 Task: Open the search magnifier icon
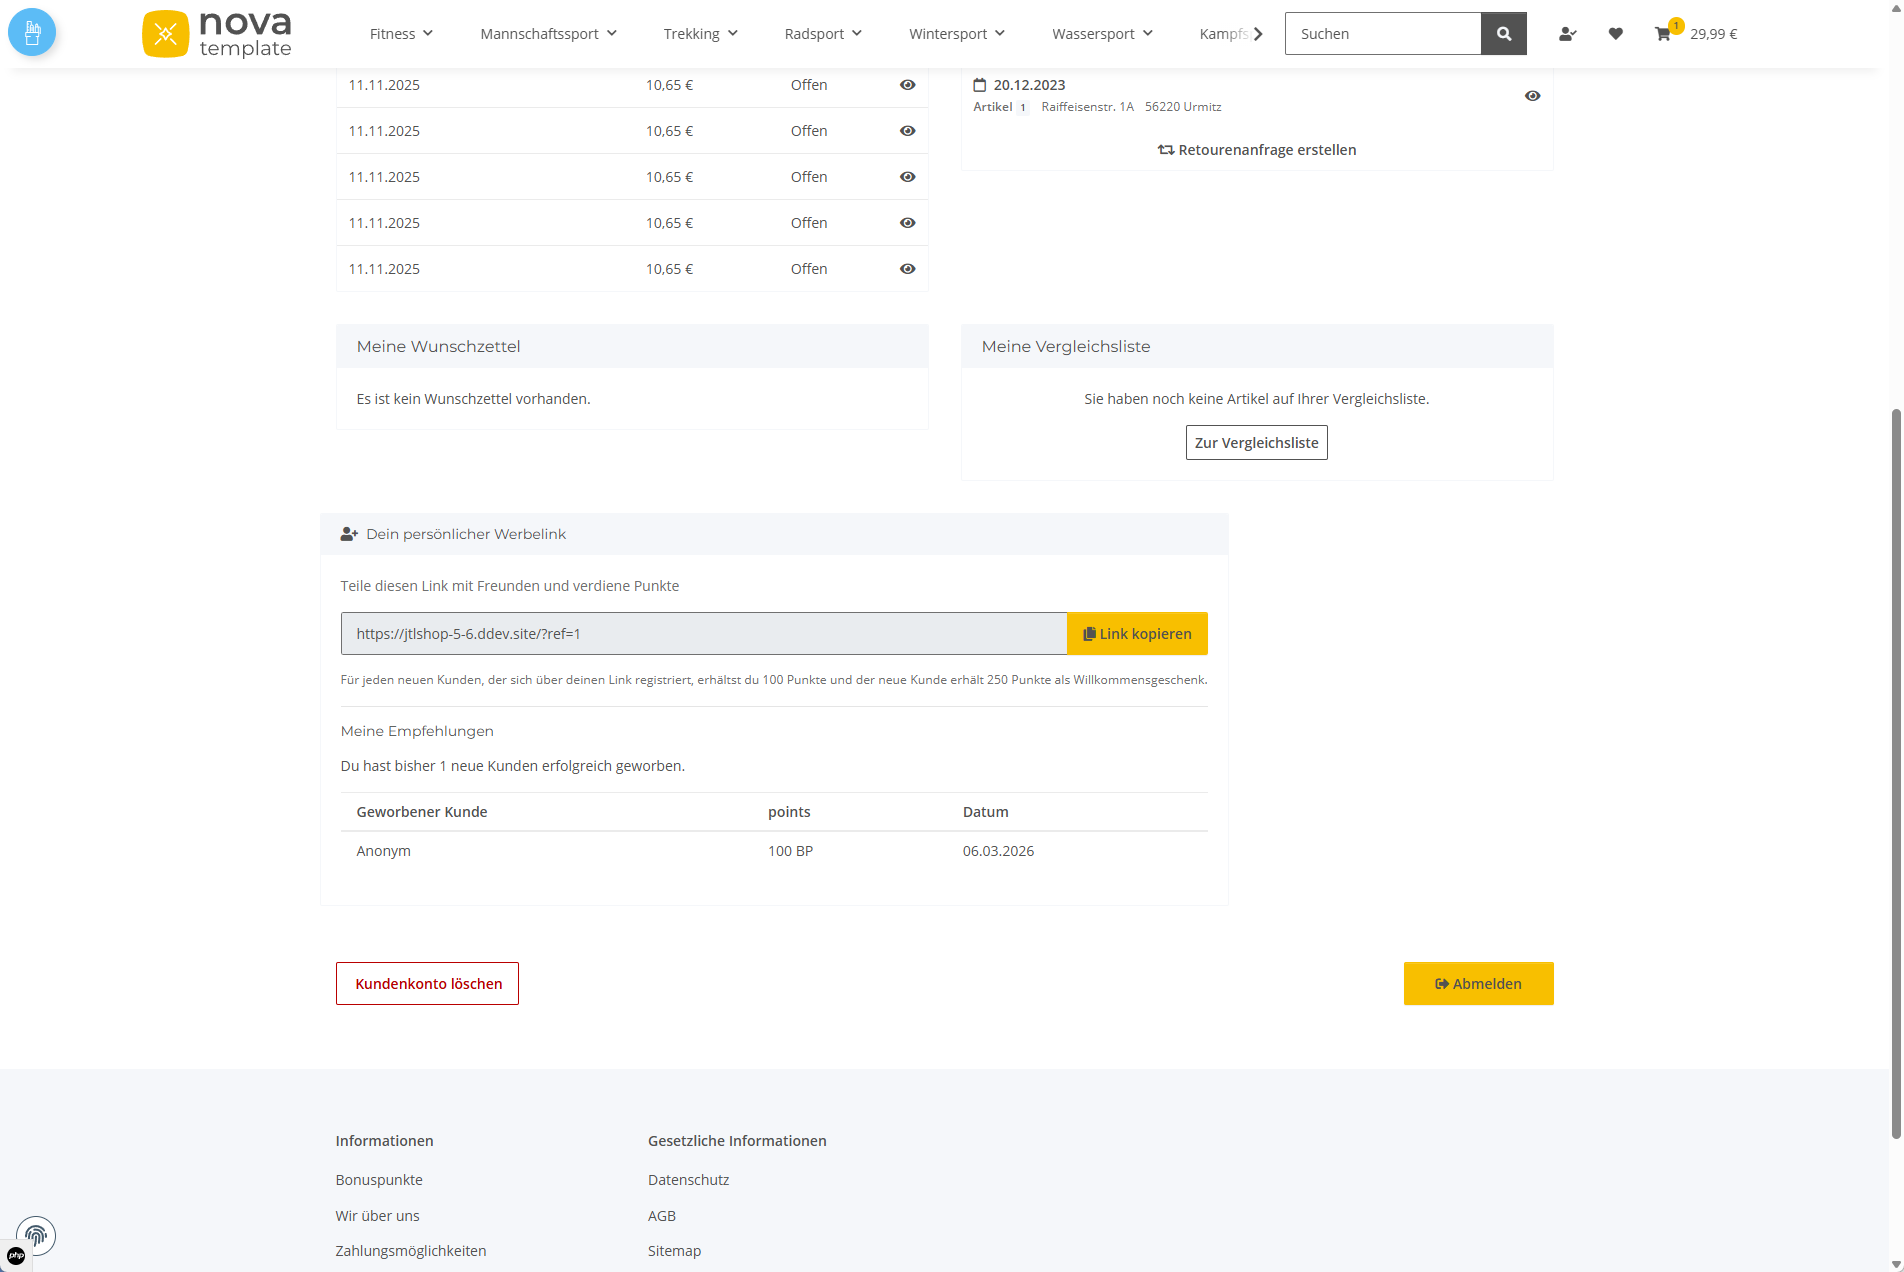pyautogui.click(x=1504, y=33)
